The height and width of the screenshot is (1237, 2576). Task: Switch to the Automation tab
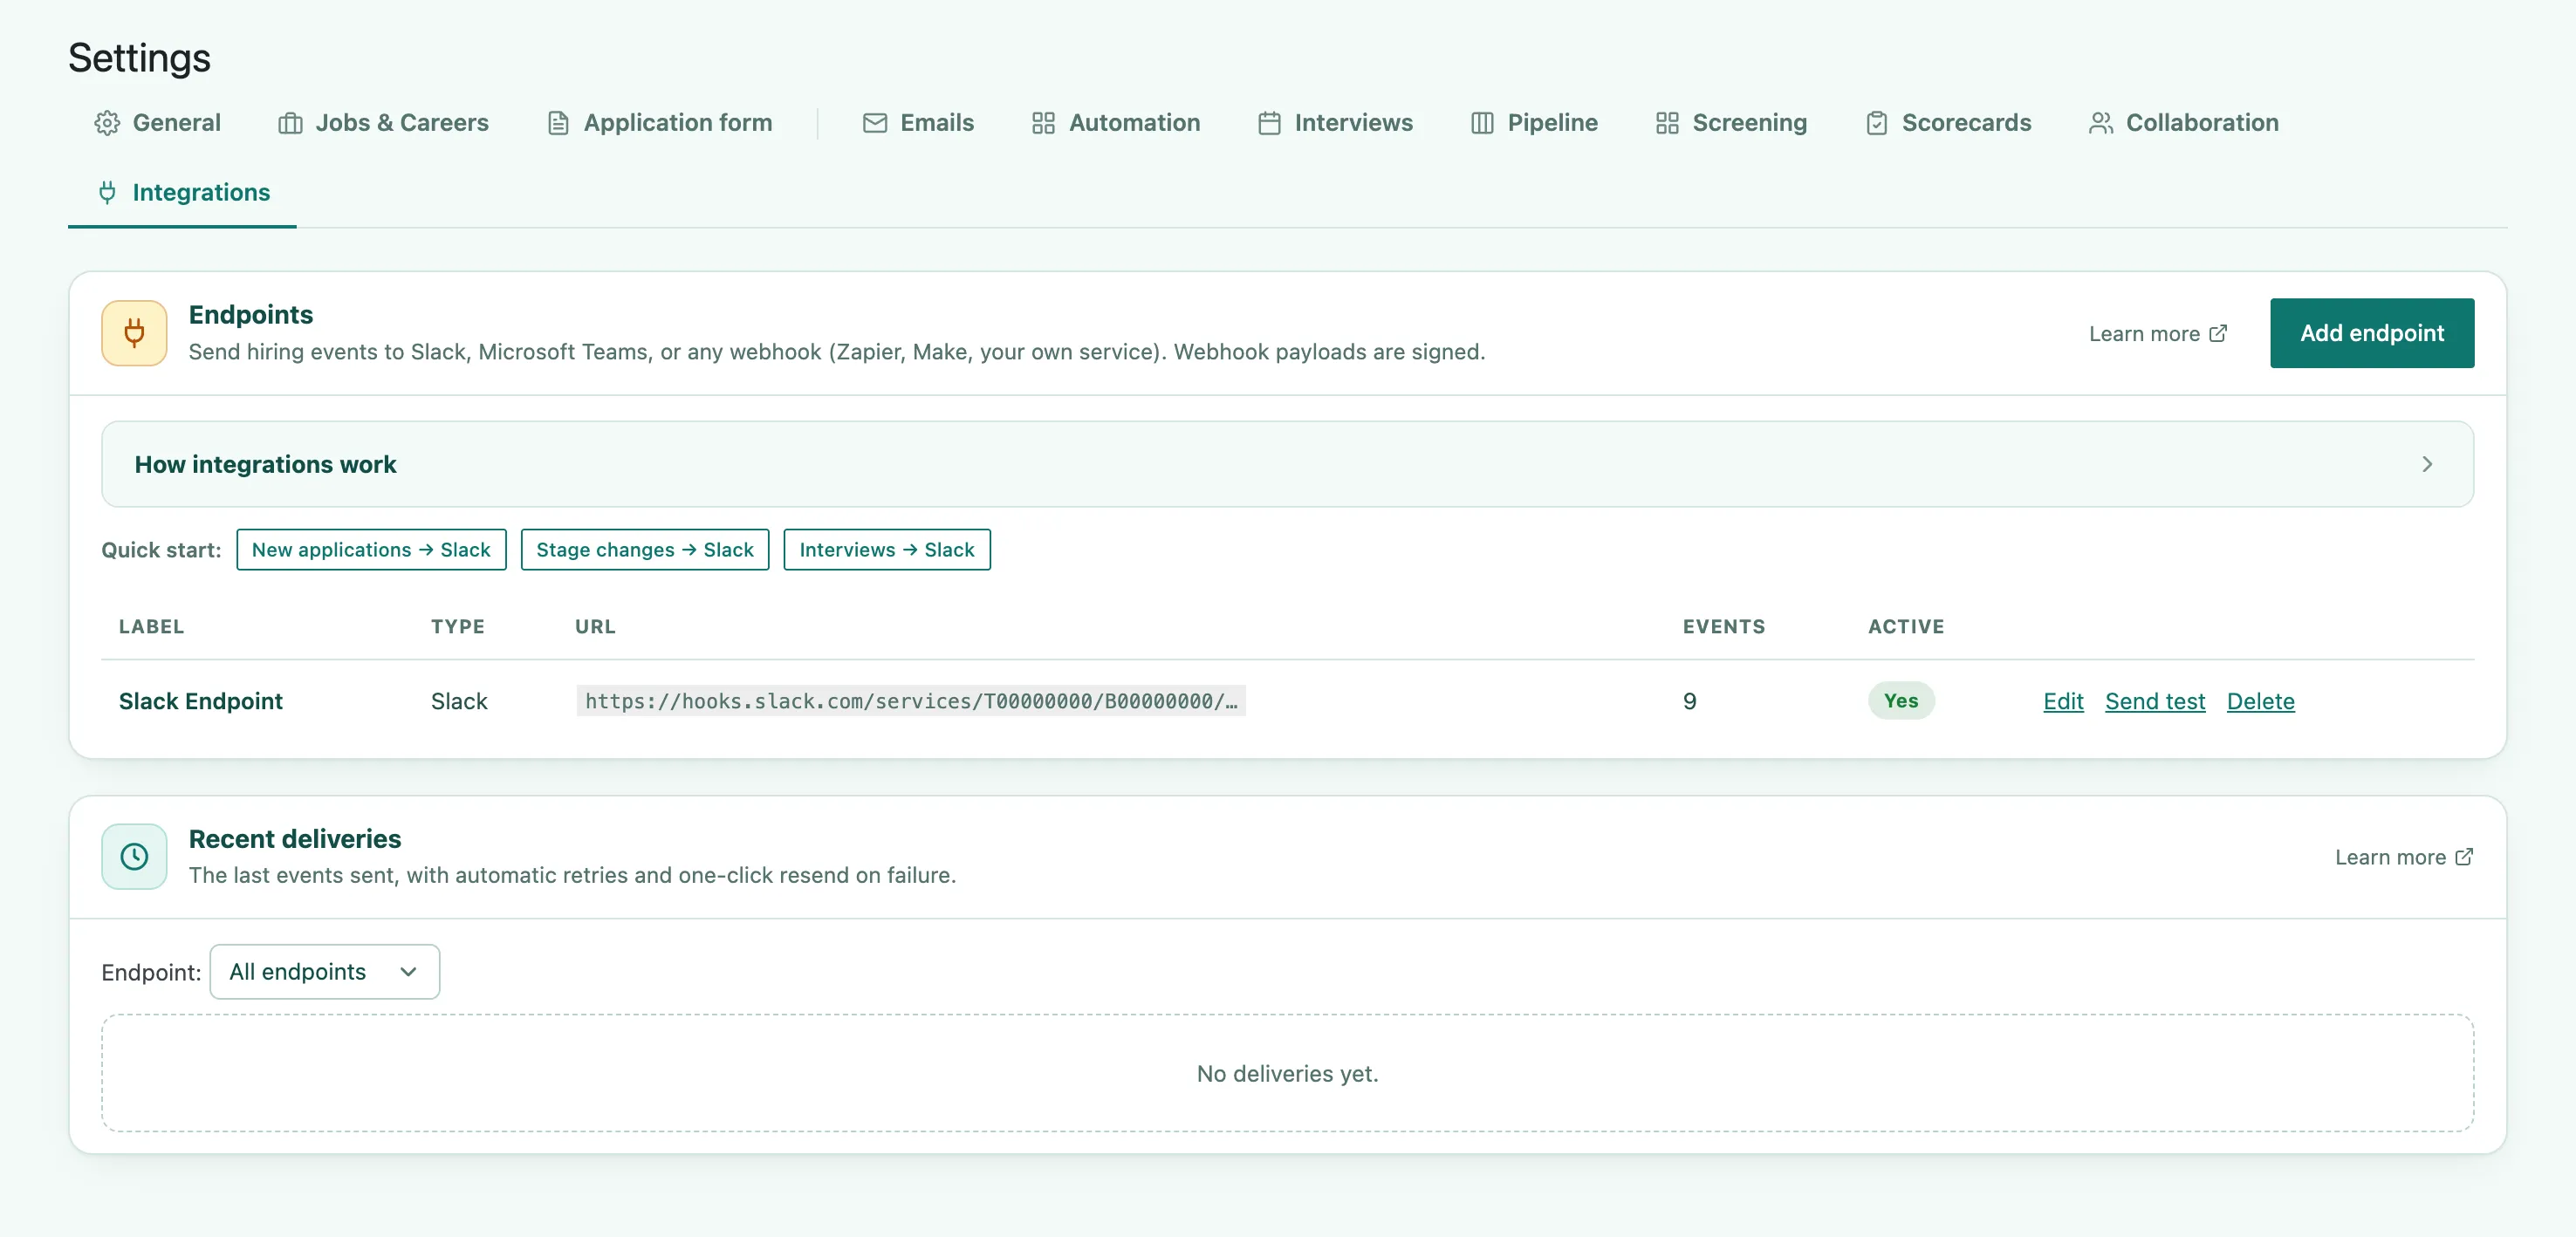point(1116,123)
